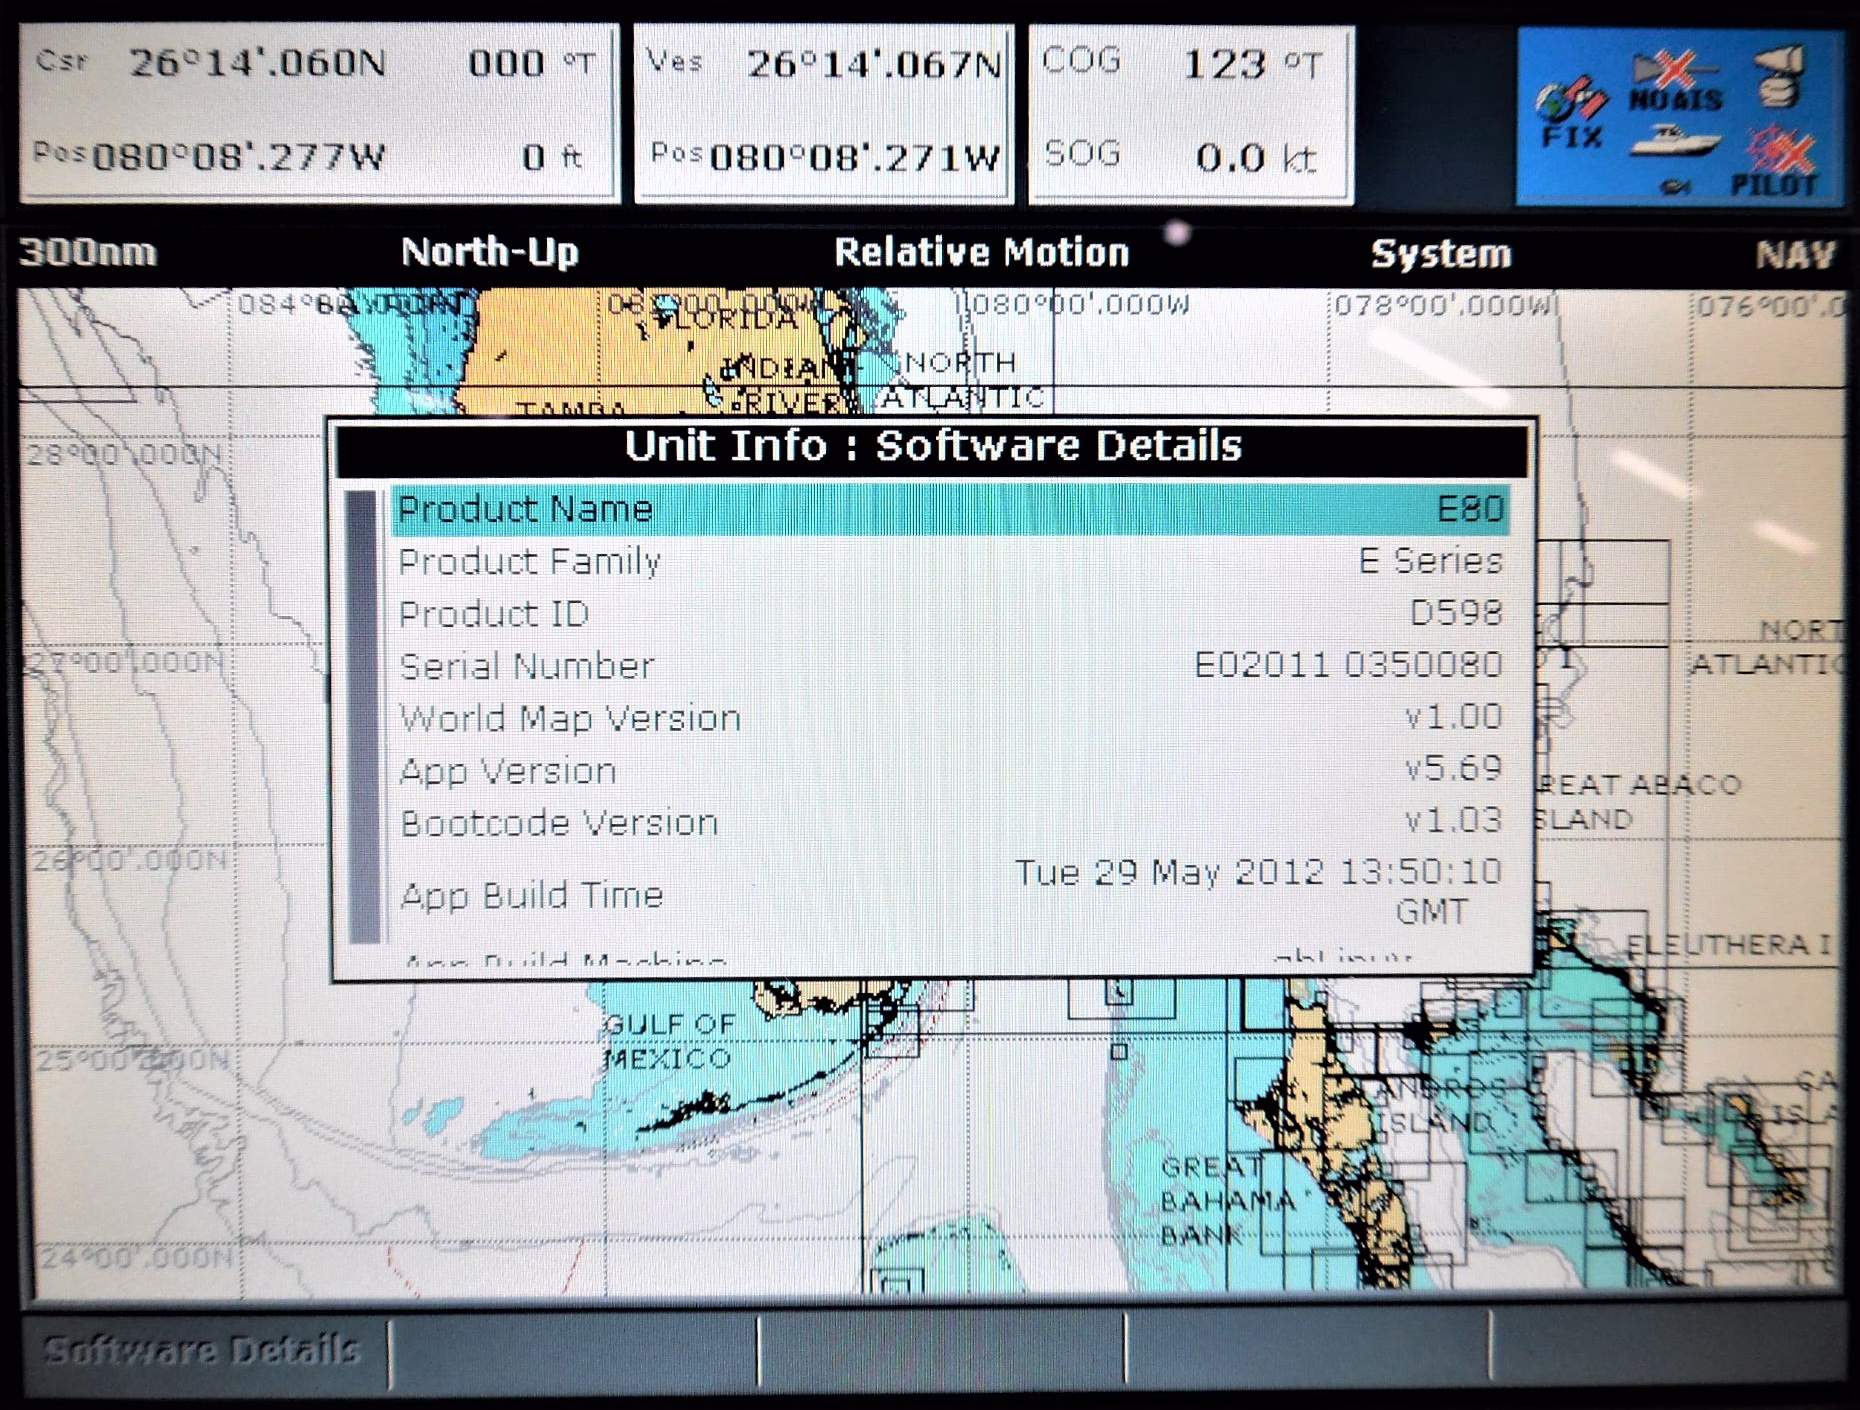Image resolution: width=1860 pixels, height=1410 pixels.
Task: Click the cursor position data box
Action: (x=318, y=112)
